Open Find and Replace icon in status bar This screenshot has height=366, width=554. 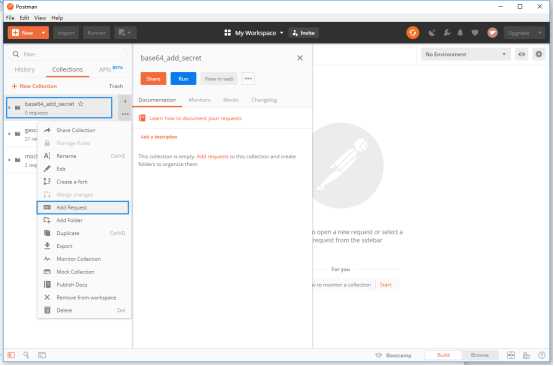[26, 355]
